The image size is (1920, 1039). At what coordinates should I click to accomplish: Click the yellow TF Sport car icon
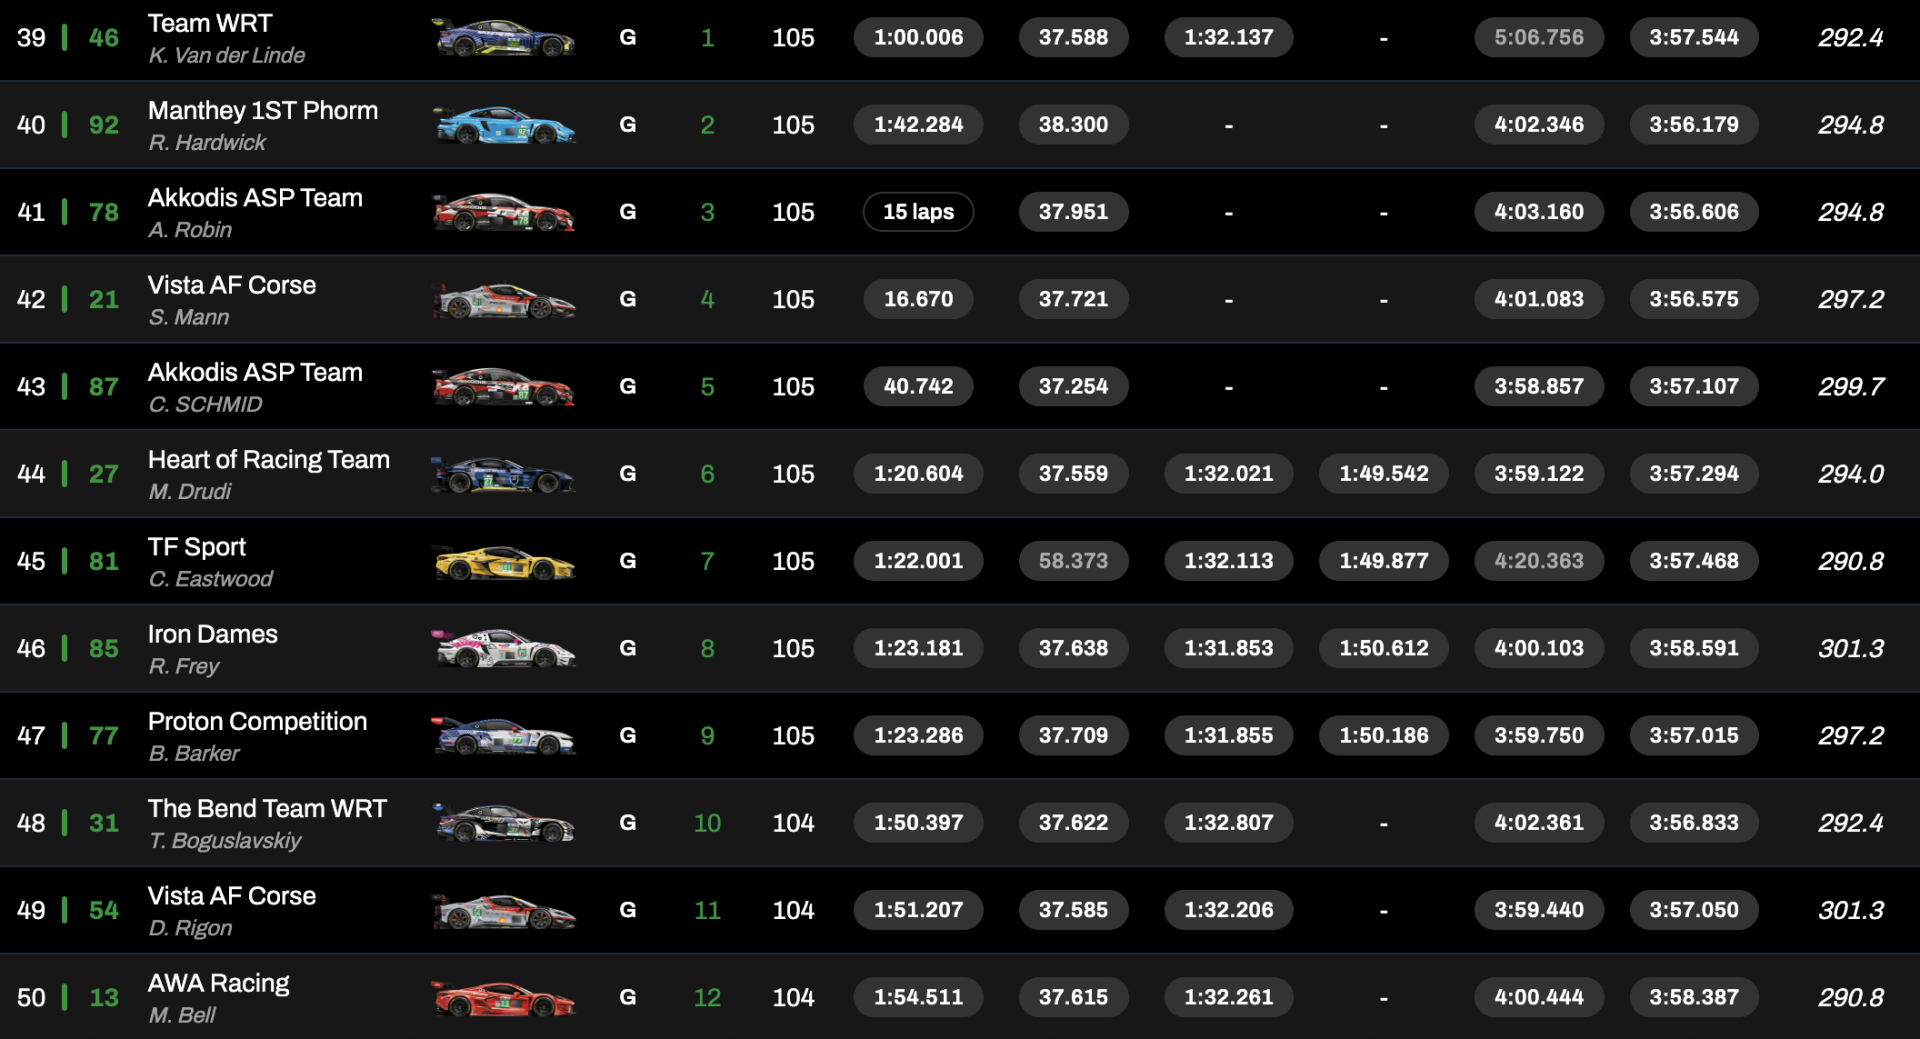[503, 561]
